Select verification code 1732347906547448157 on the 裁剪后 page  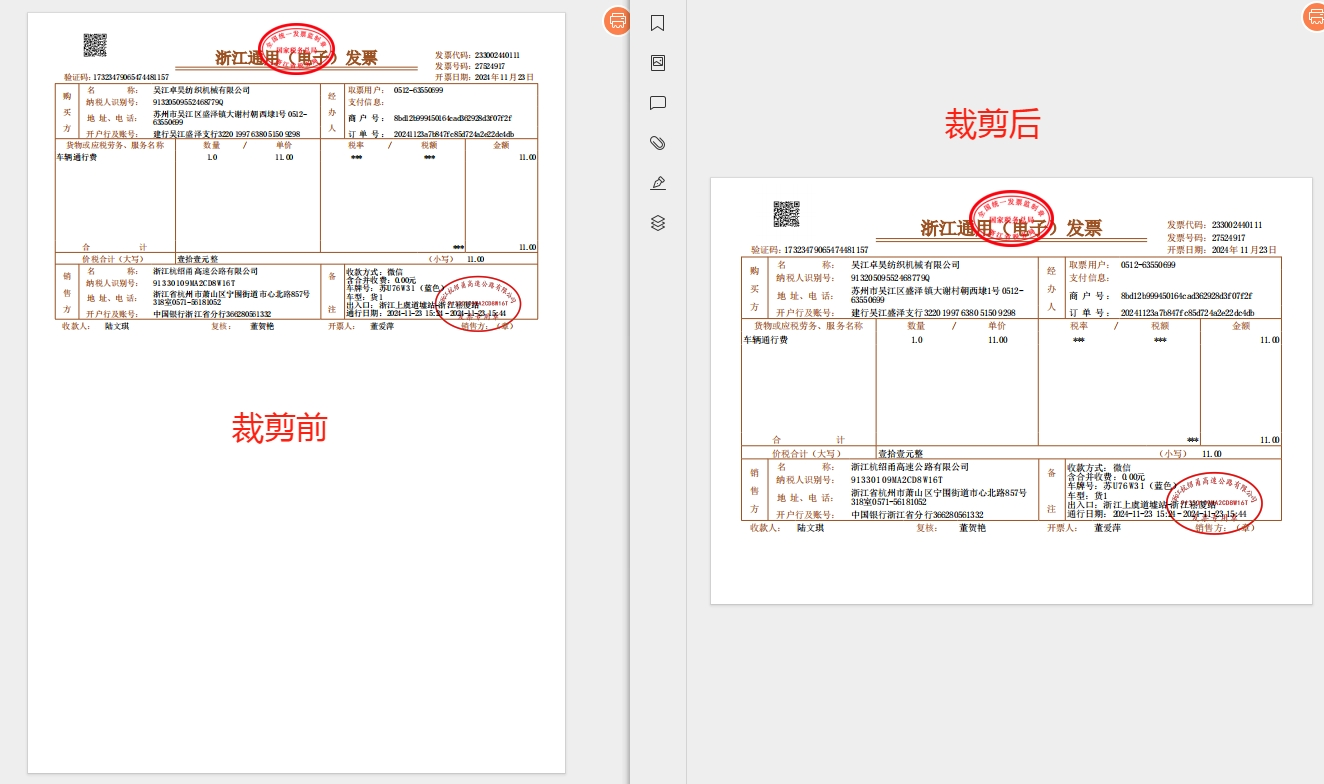(x=826, y=250)
